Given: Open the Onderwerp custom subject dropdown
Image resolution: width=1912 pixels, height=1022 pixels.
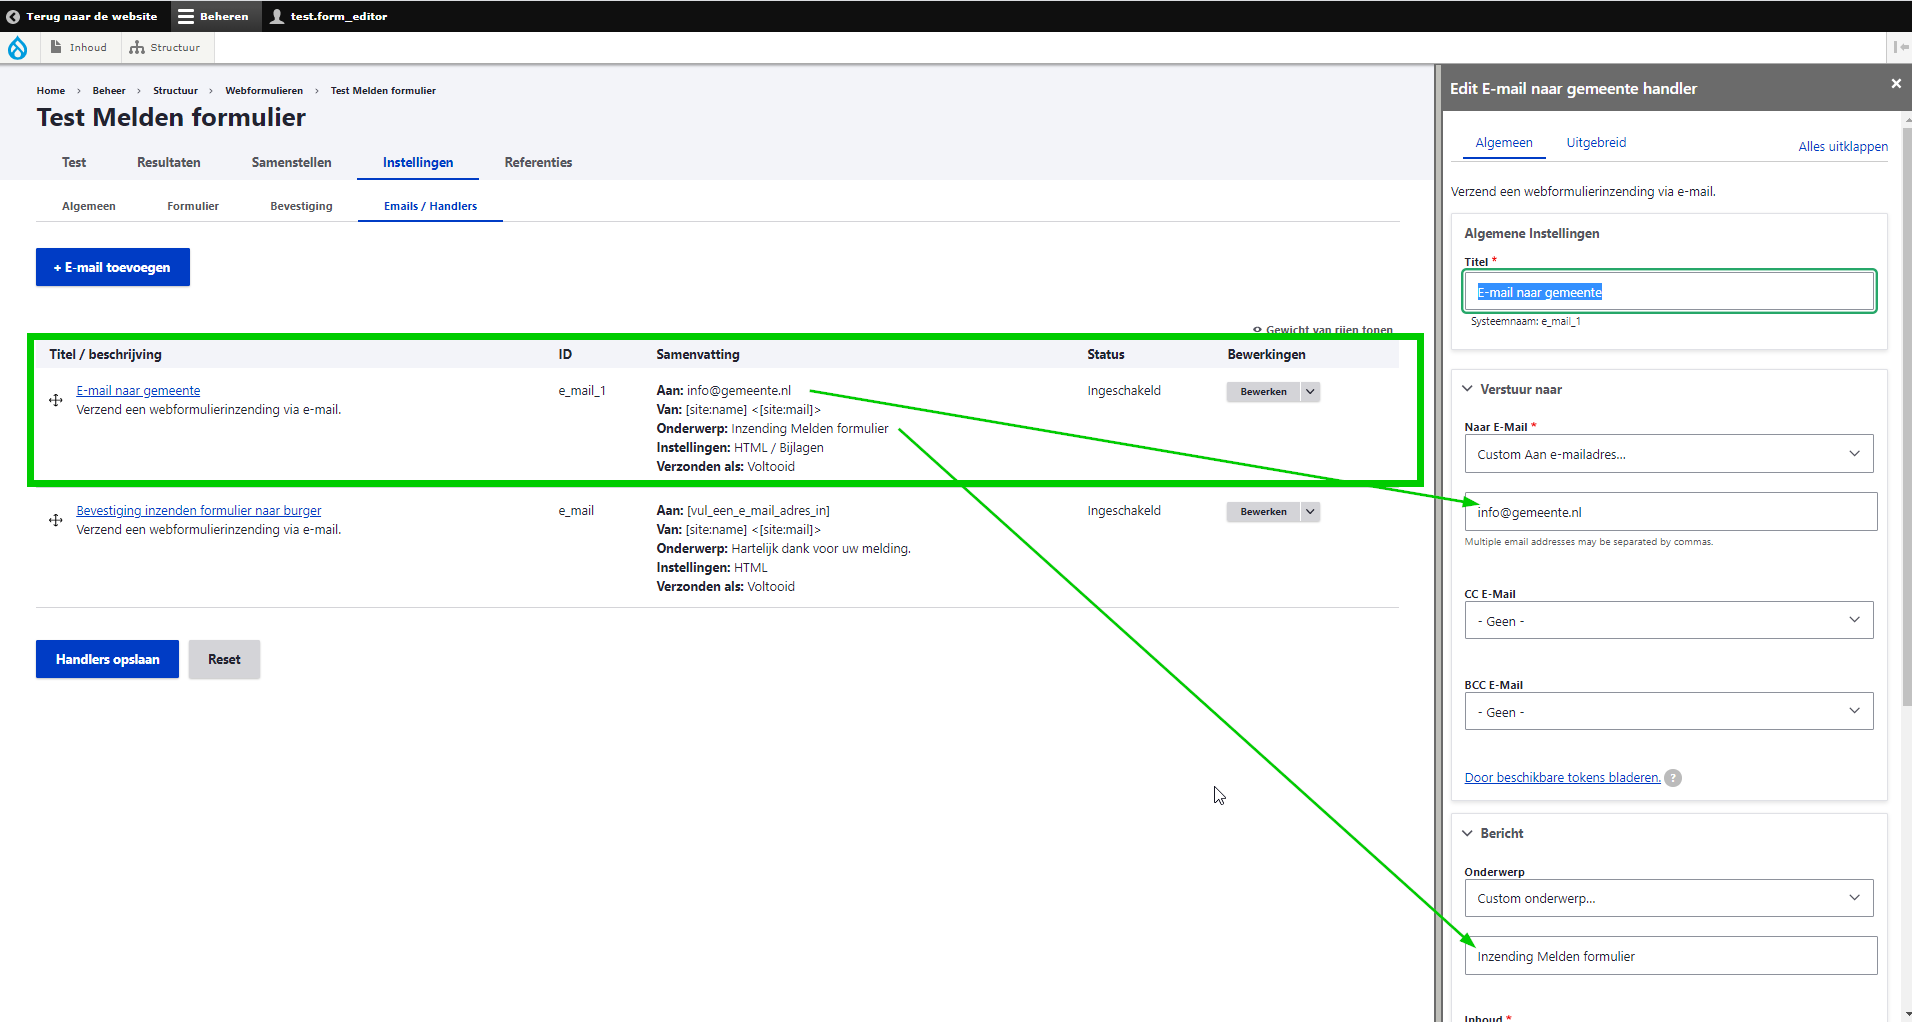Looking at the screenshot, I should (x=1668, y=898).
